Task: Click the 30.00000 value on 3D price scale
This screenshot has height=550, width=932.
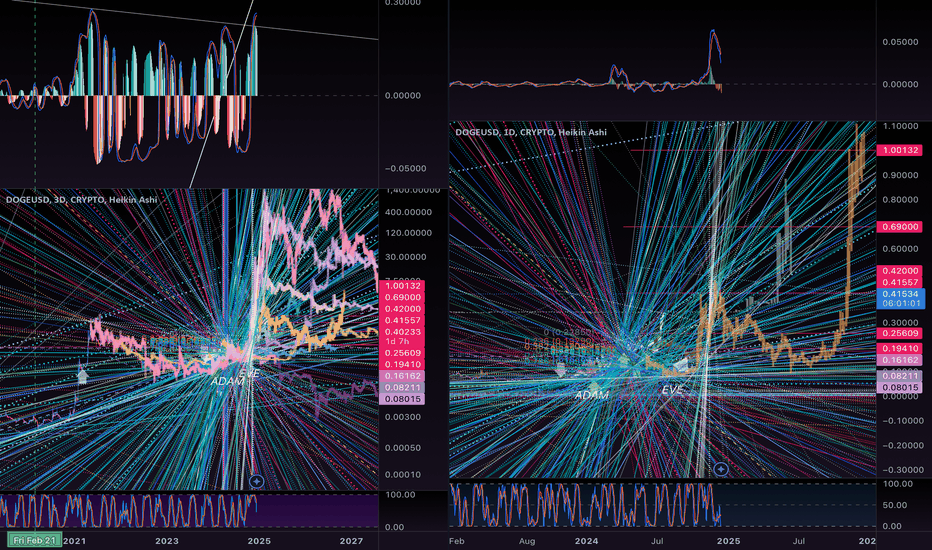Action: click(406, 257)
